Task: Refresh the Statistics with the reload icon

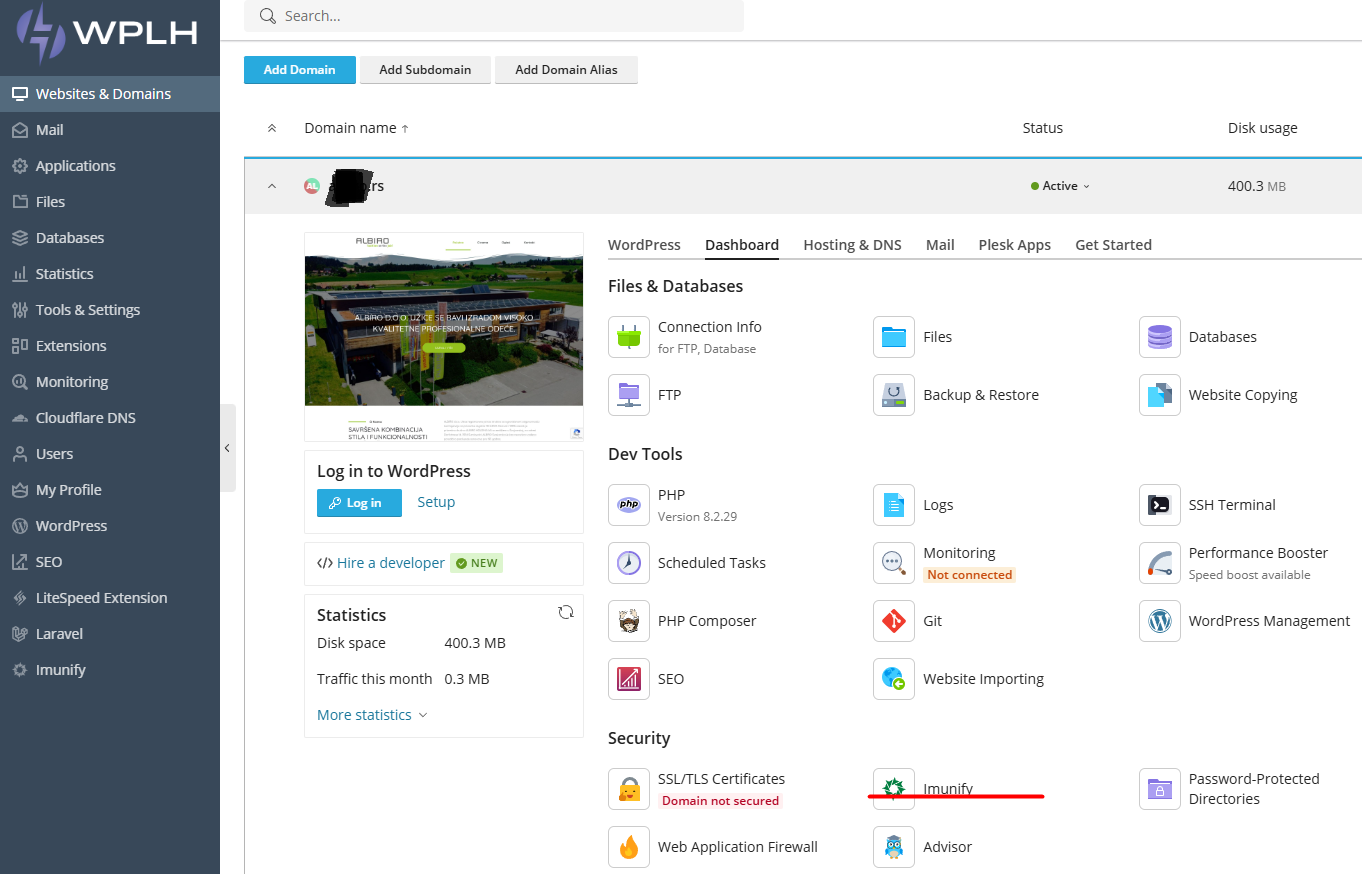Action: click(x=566, y=612)
